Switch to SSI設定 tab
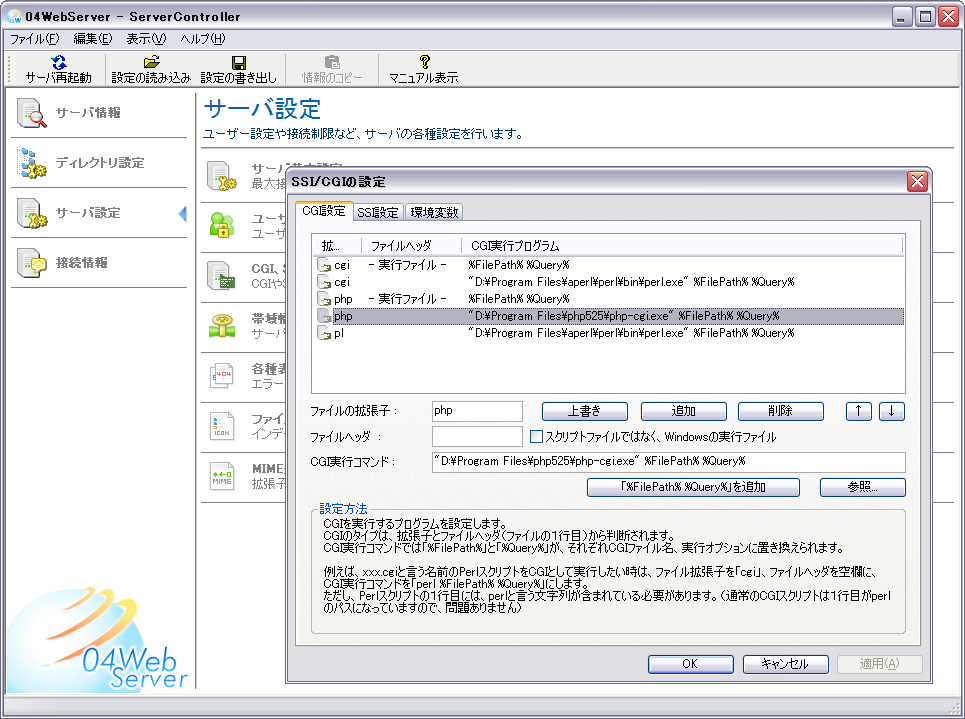The image size is (965, 719). (x=378, y=212)
